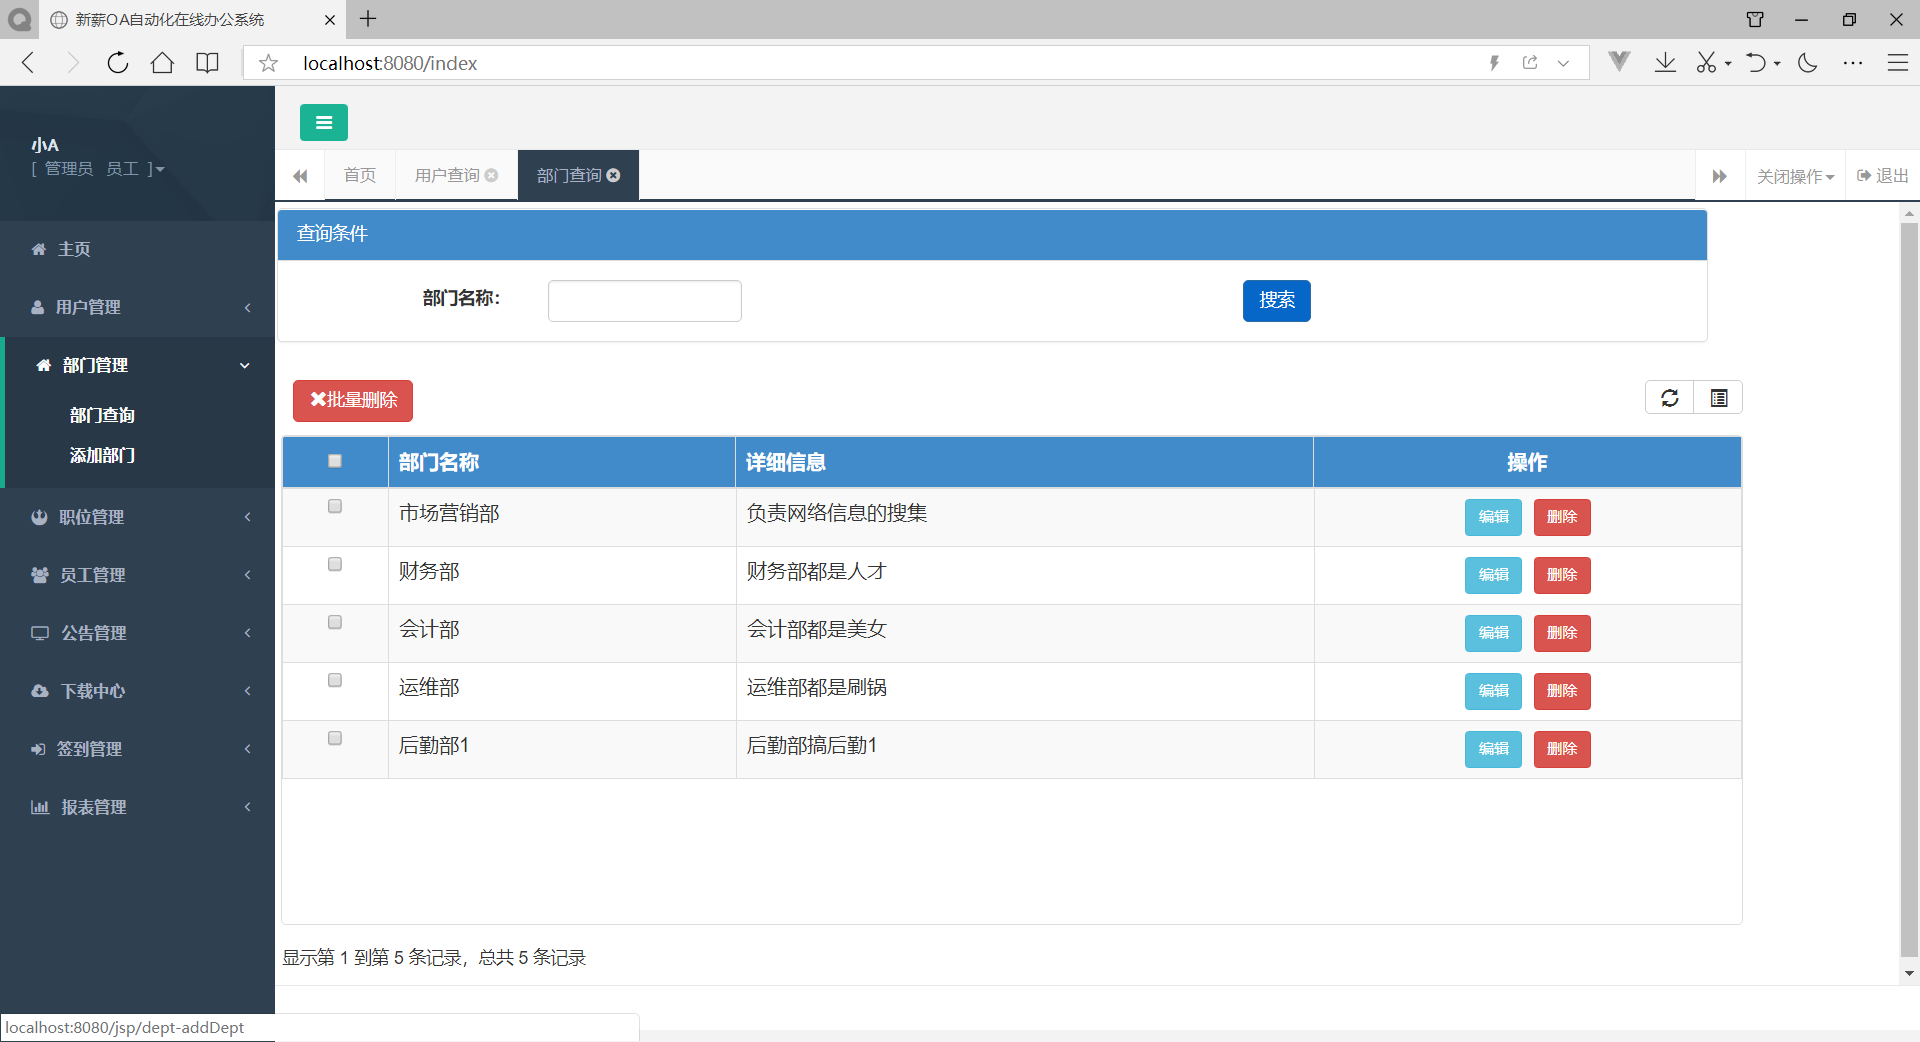Check the box for 市场营销部 row

click(335, 506)
